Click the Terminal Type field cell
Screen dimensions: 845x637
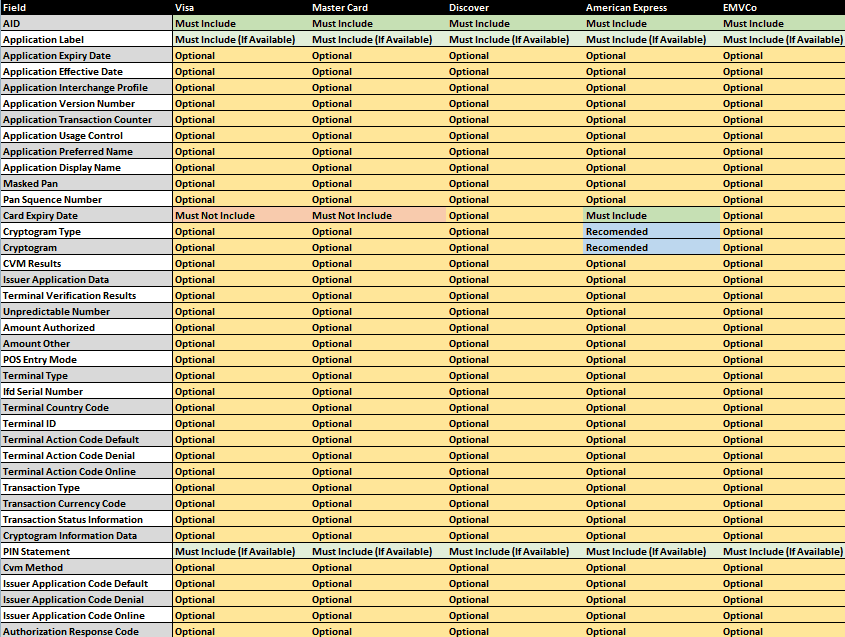tap(86, 375)
